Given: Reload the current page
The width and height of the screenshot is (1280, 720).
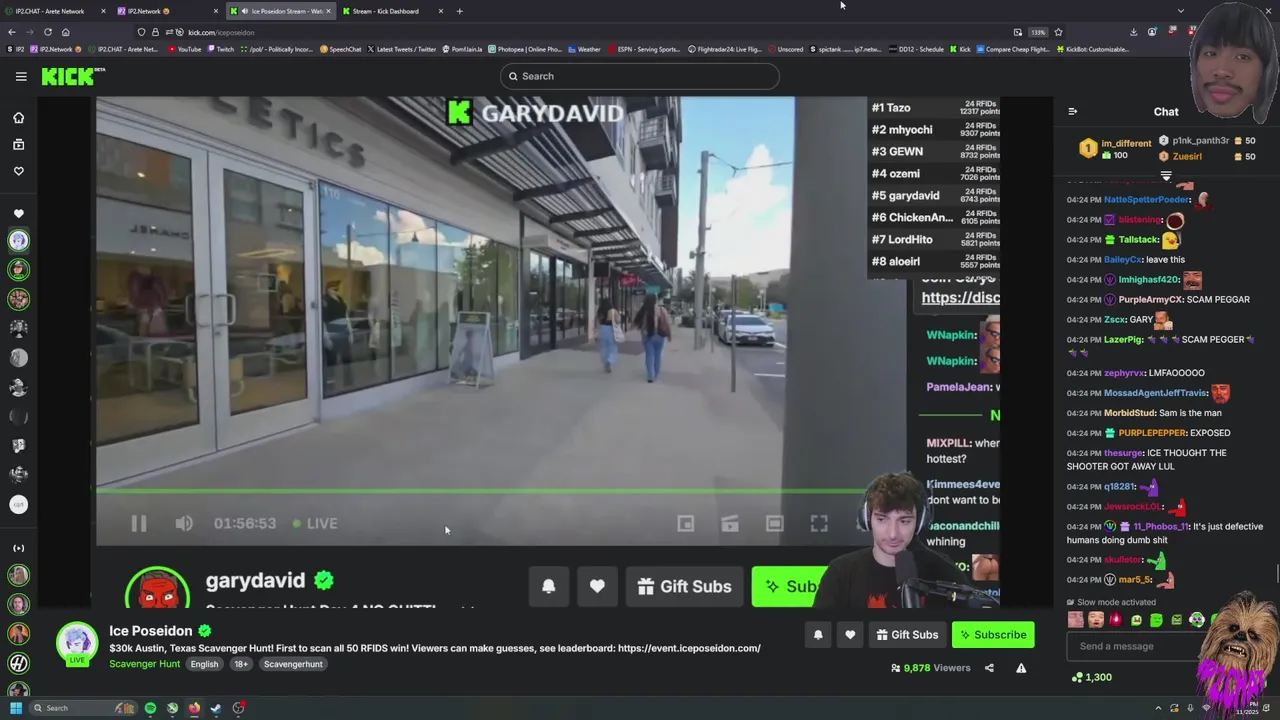Looking at the screenshot, I should coord(47,32).
